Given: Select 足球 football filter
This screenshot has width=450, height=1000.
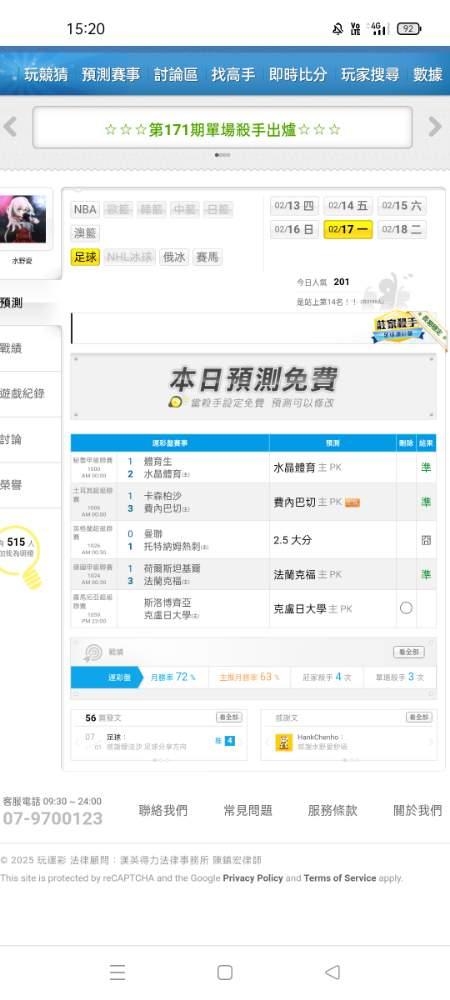Looking at the screenshot, I should pyautogui.click(x=85, y=258).
